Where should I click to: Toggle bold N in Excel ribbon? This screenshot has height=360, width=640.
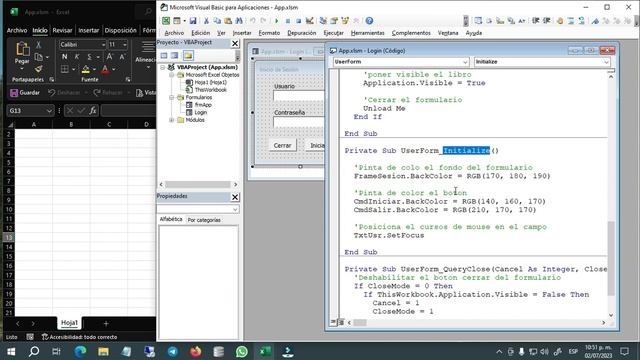[x=64, y=57]
